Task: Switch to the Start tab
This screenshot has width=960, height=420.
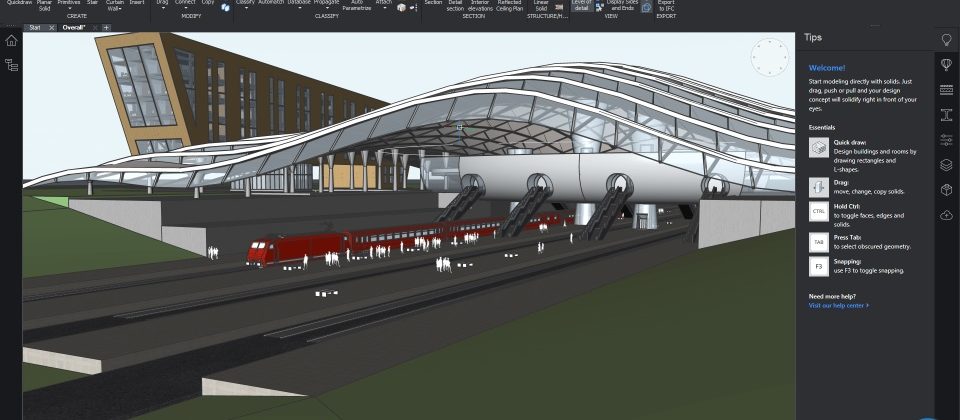Action: pos(35,27)
